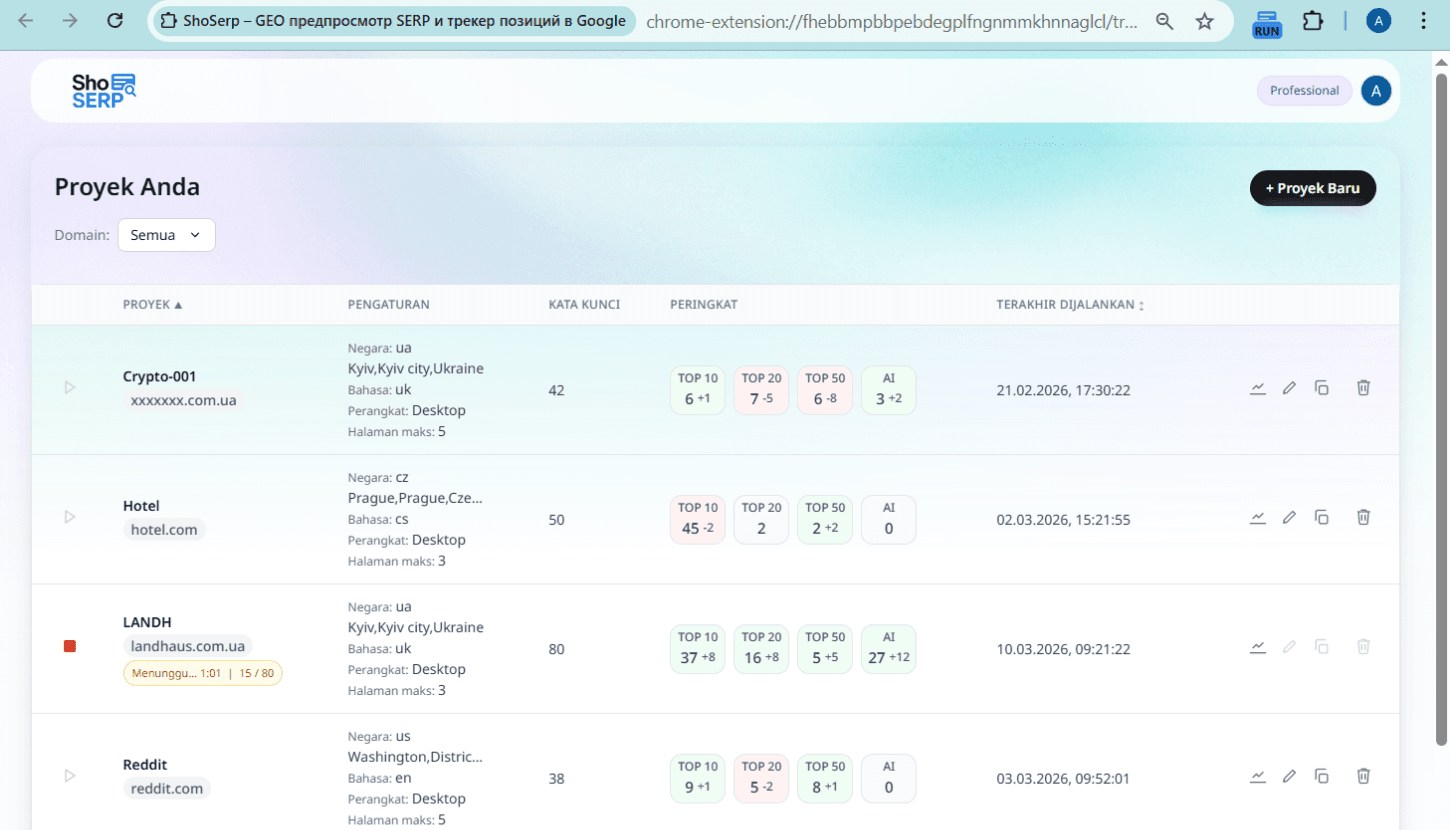1450x830 pixels.
Task: Duplicate the Crypto-001 project
Action: pos(1321,388)
